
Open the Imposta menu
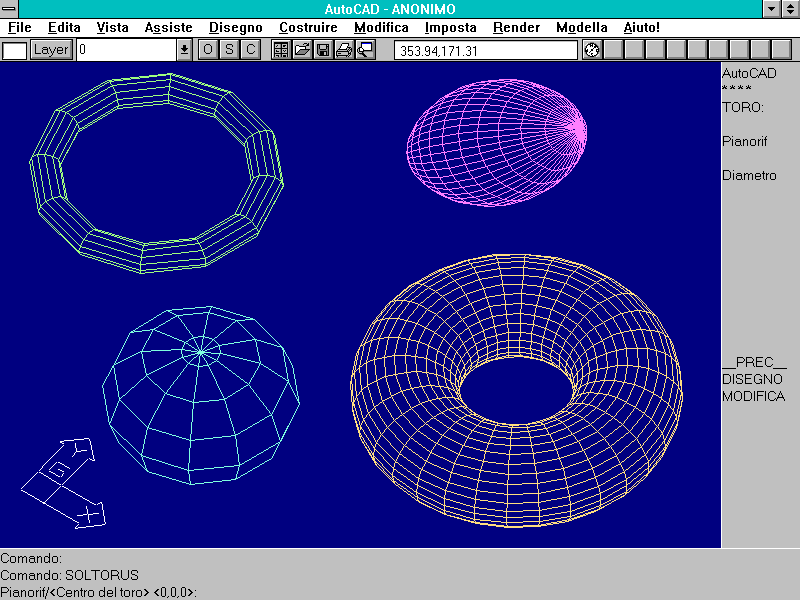click(x=451, y=28)
